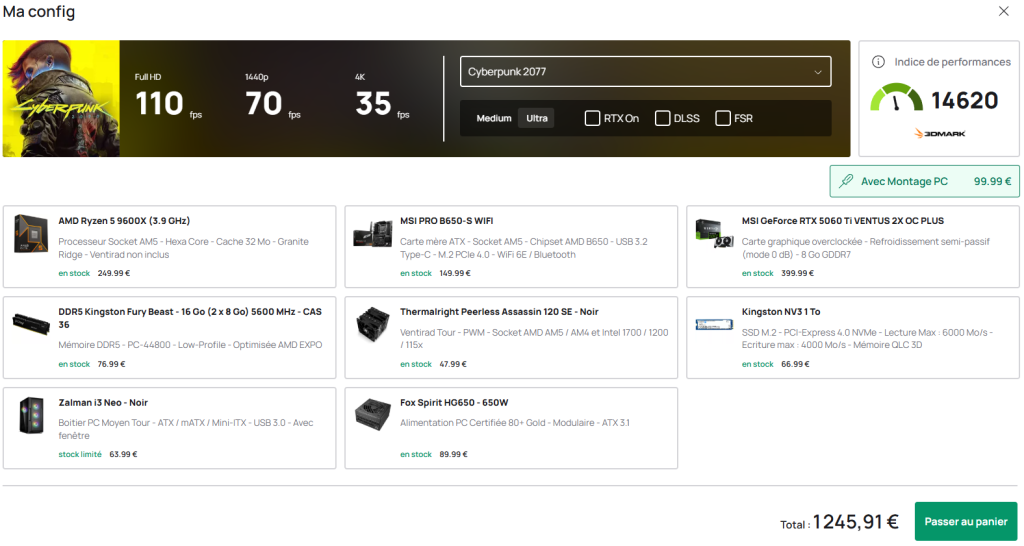1024x546 pixels.
Task: Click Avec Montage PC 99.99 € option
Action: click(x=924, y=181)
